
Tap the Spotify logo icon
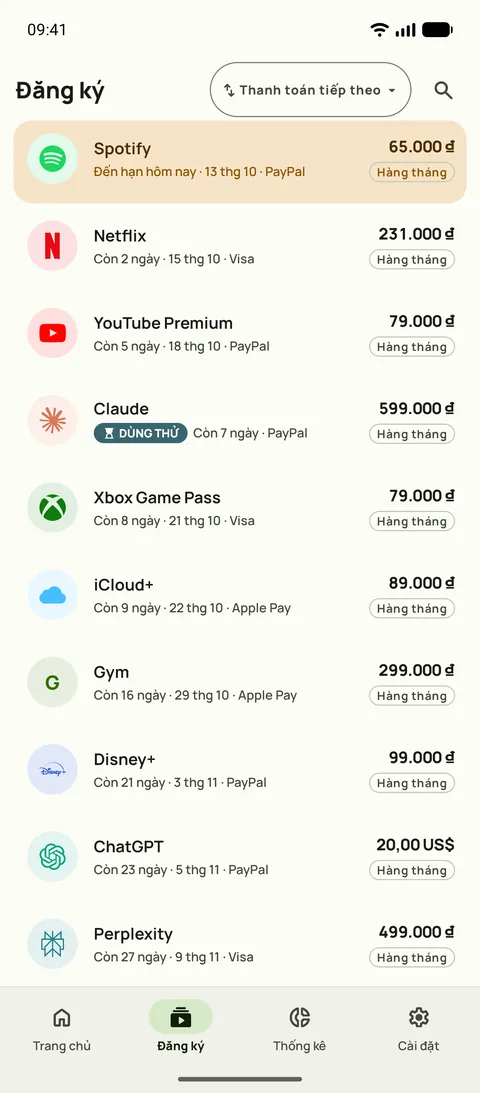(52, 159)
